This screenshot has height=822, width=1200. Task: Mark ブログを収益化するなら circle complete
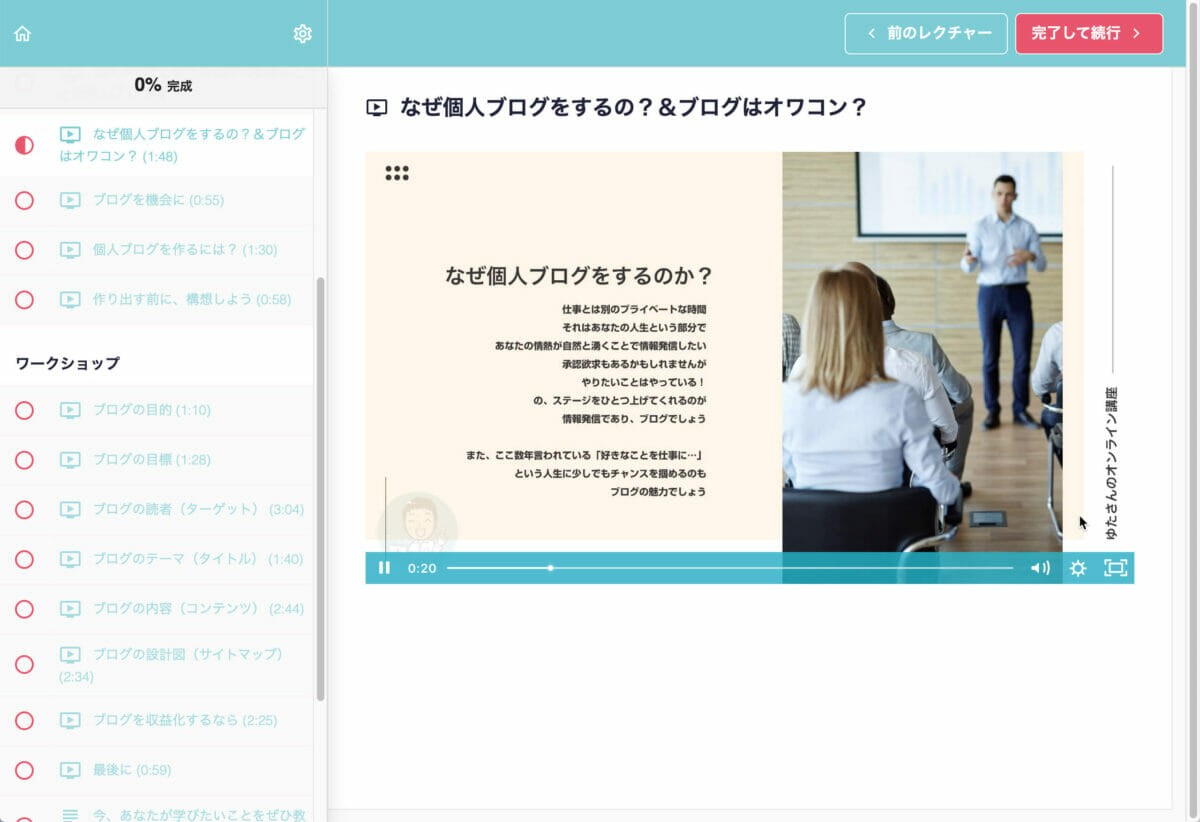pos(24,720)
